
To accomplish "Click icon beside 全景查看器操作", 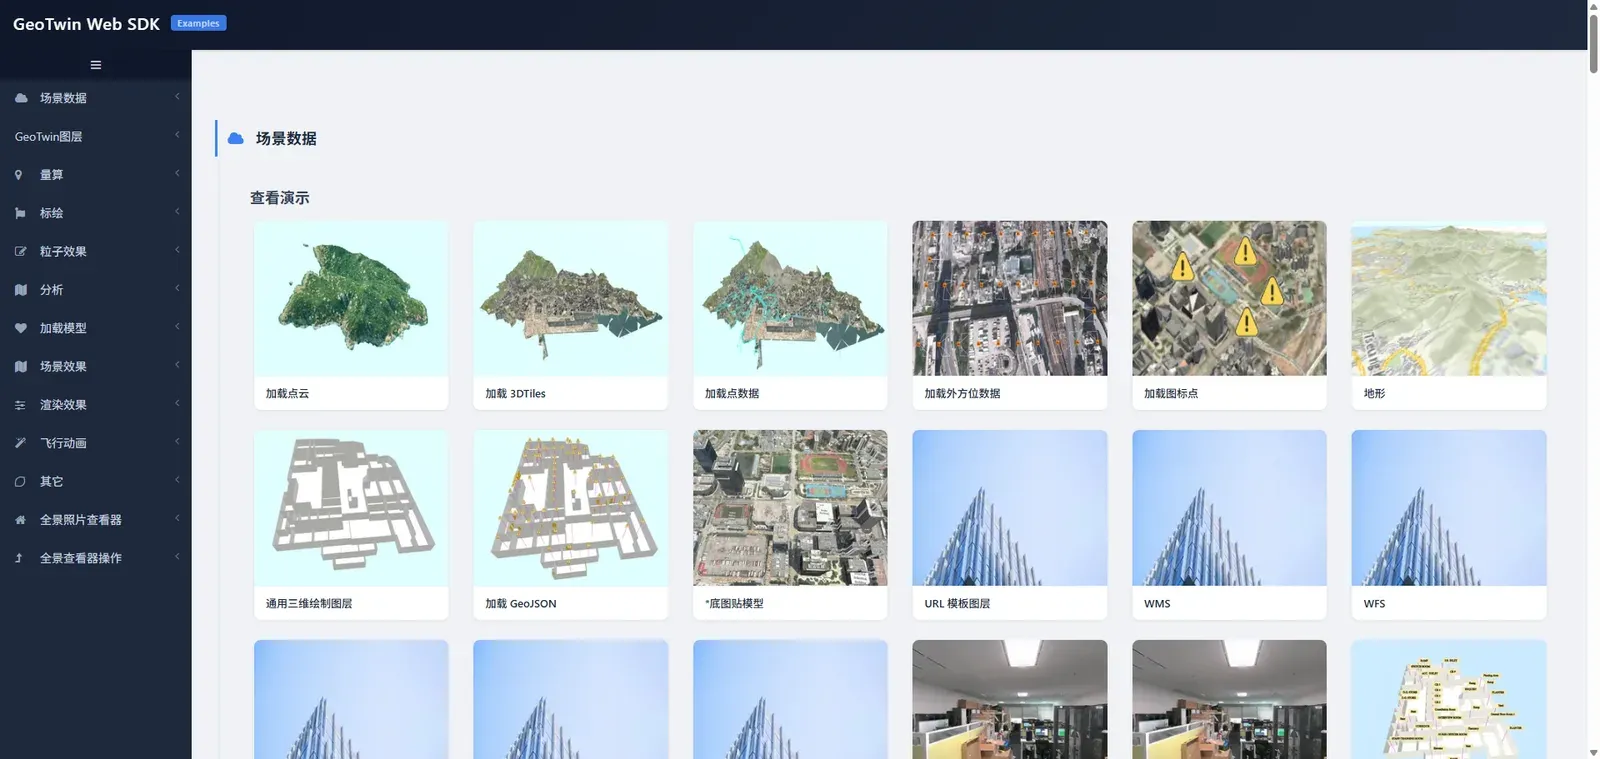I will (19, 558).
